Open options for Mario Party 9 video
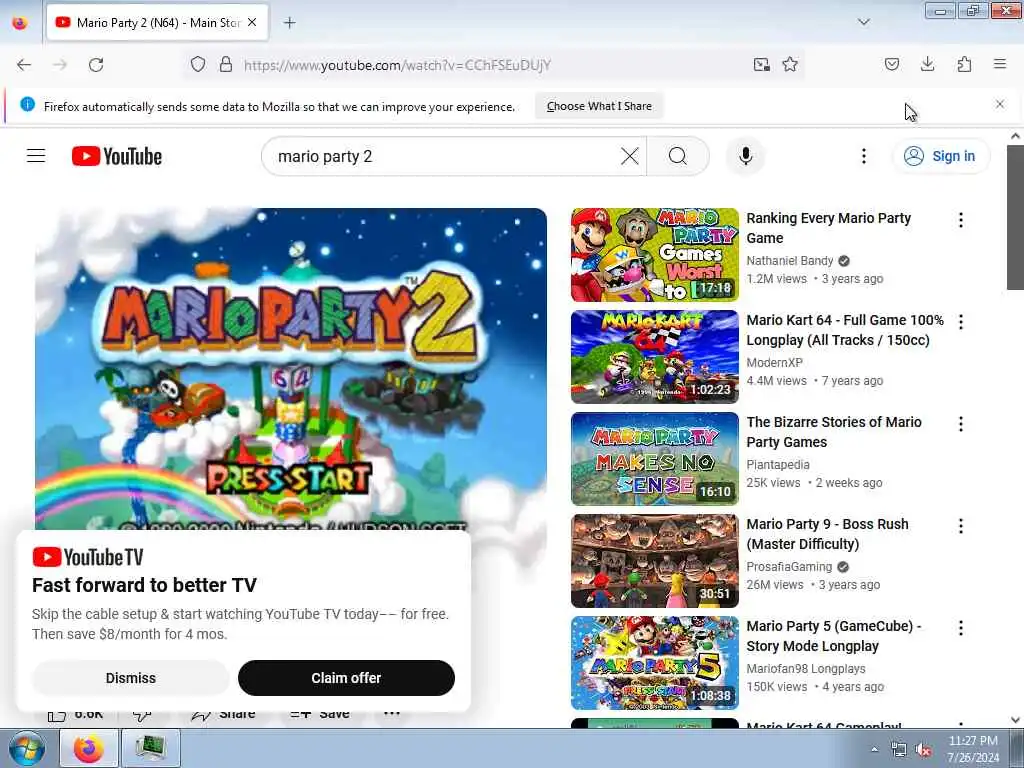 961,526
